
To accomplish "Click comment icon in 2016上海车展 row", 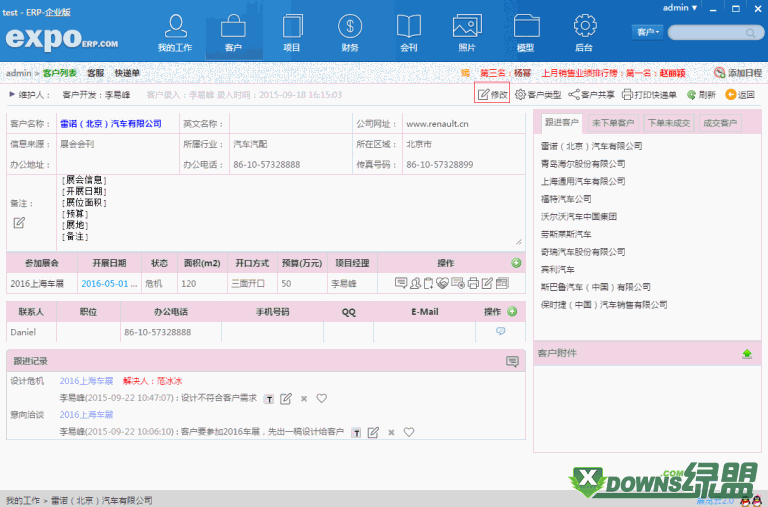I will coord(401,283).
